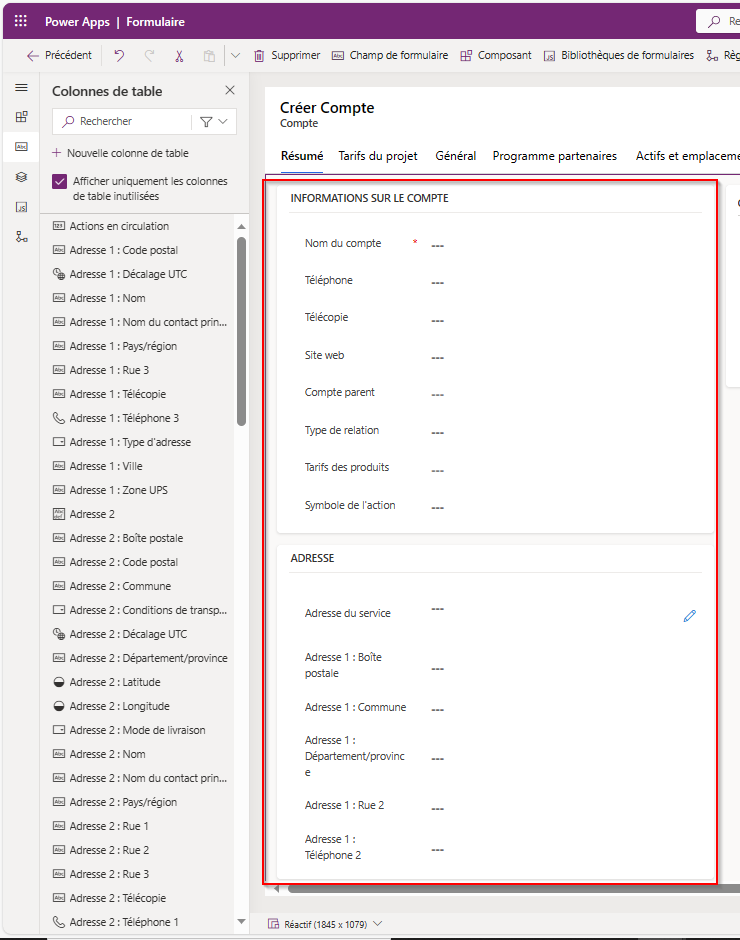The height and width of the screenshot is (940, 740).
Task: Edit Adresse du service with pencil icon
Action: click(x=689, y=616)
